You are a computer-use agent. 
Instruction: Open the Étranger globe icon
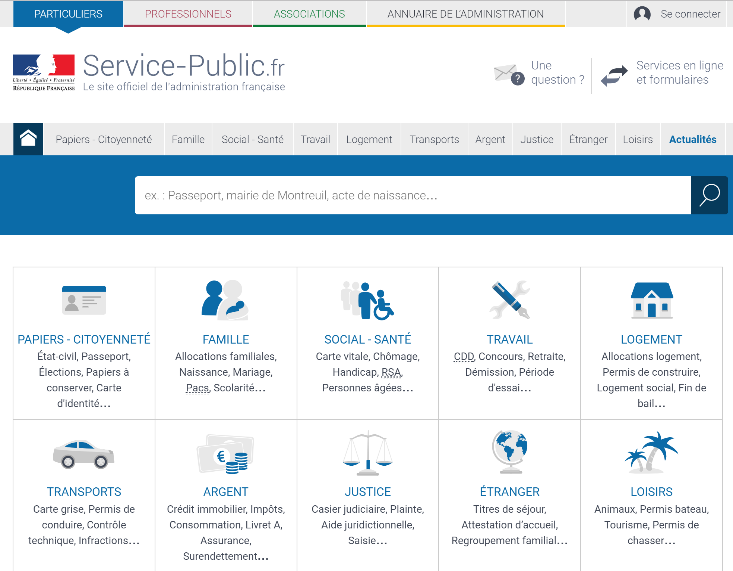pos(509,453)
